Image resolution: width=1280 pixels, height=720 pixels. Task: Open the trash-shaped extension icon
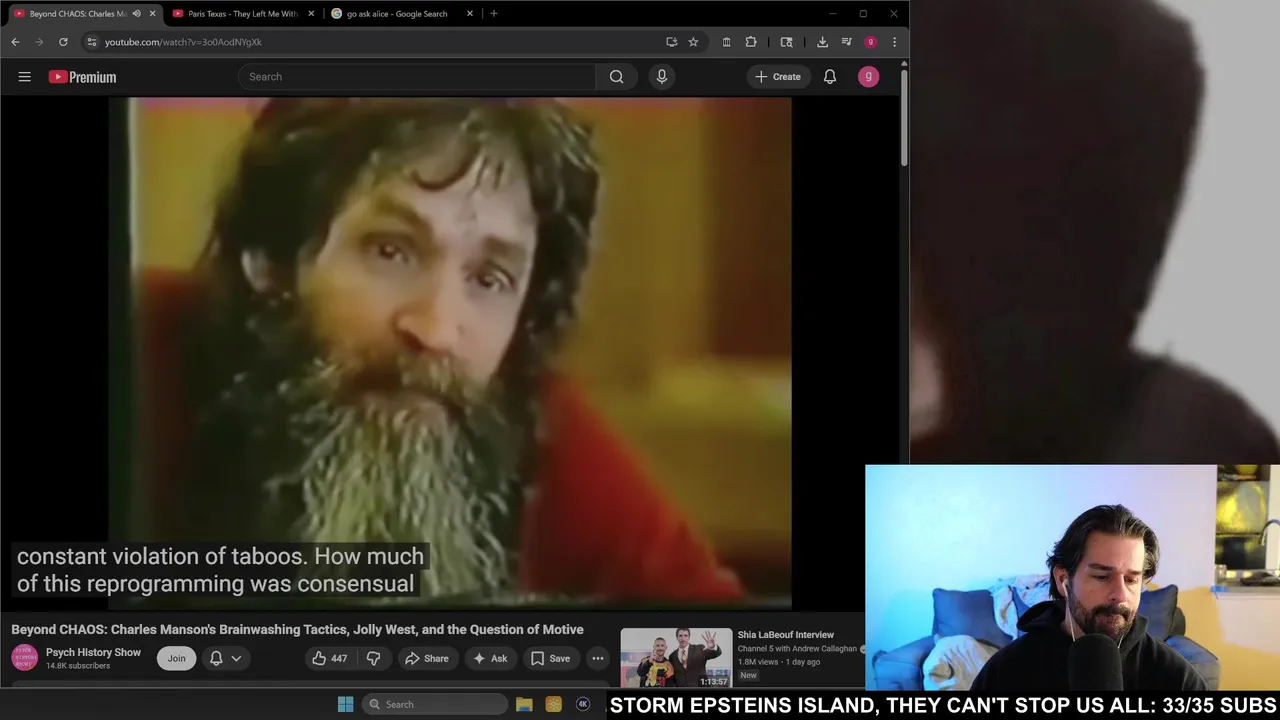727,42
